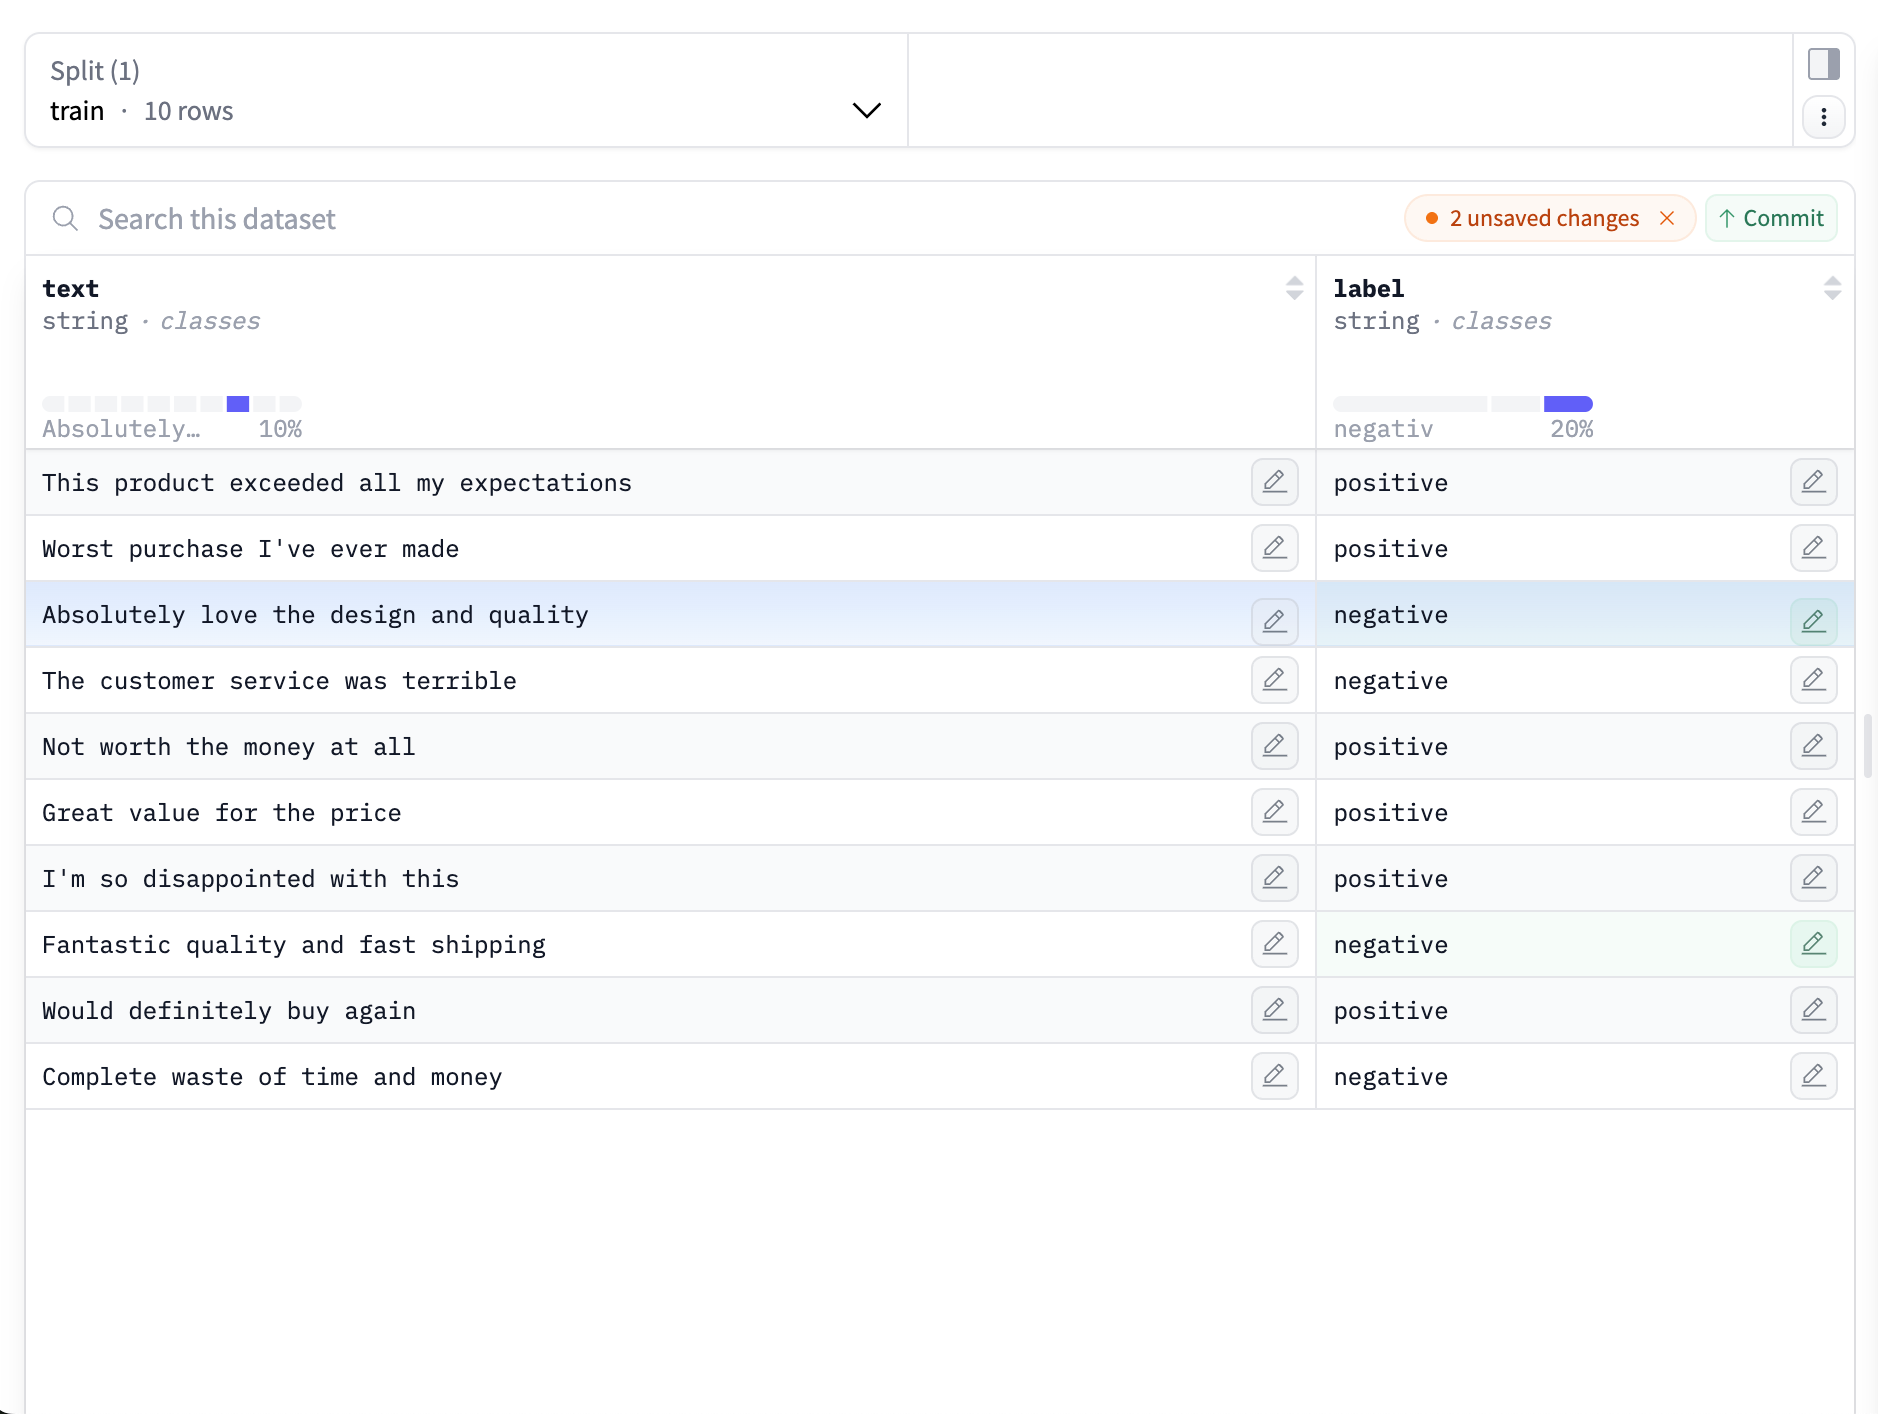Edit the label on "Absolutely love the design" row
The height and width of the screenshot is (1414, 1878).
coord(1813,620)
